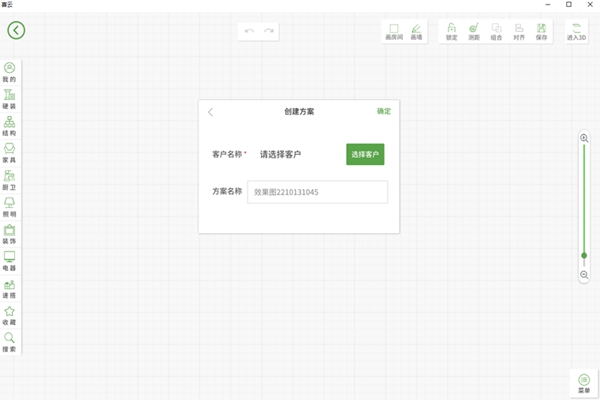Click the zoom slider green handle
The width and height of the screenshot is (600, 400).
584,255
